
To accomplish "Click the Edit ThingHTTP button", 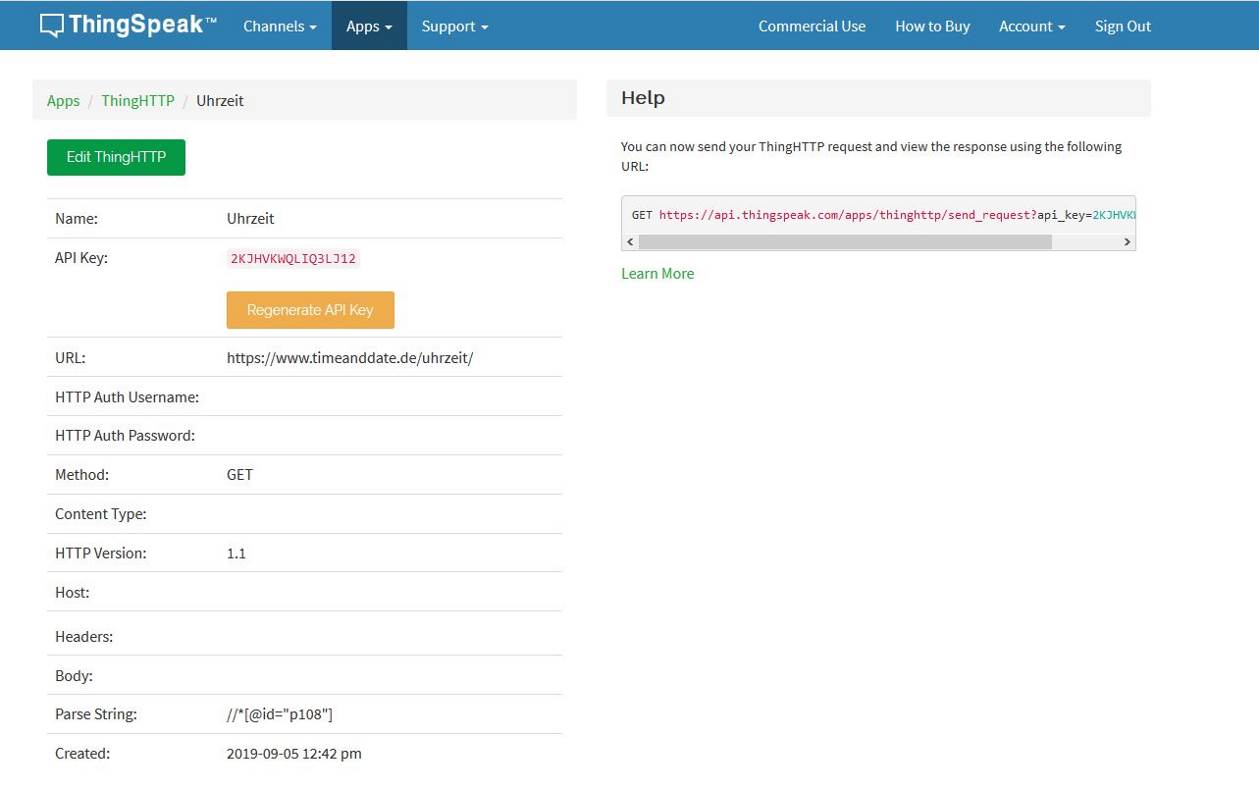I will [x=116, y=157].
